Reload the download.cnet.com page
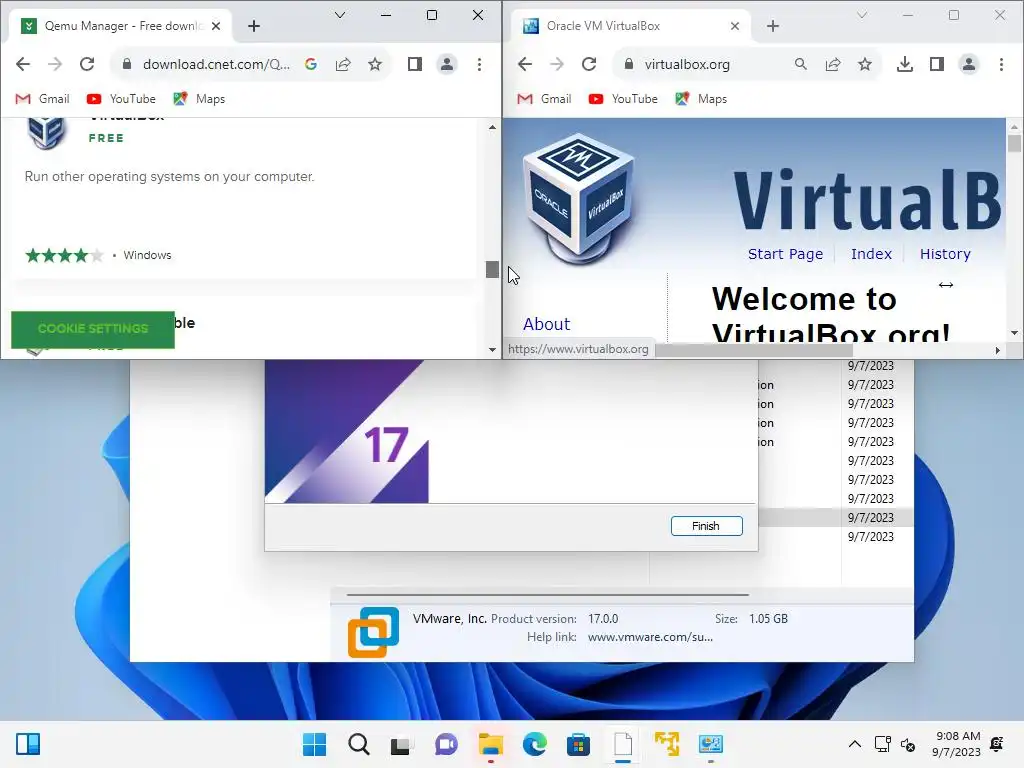 pos(87,64)
